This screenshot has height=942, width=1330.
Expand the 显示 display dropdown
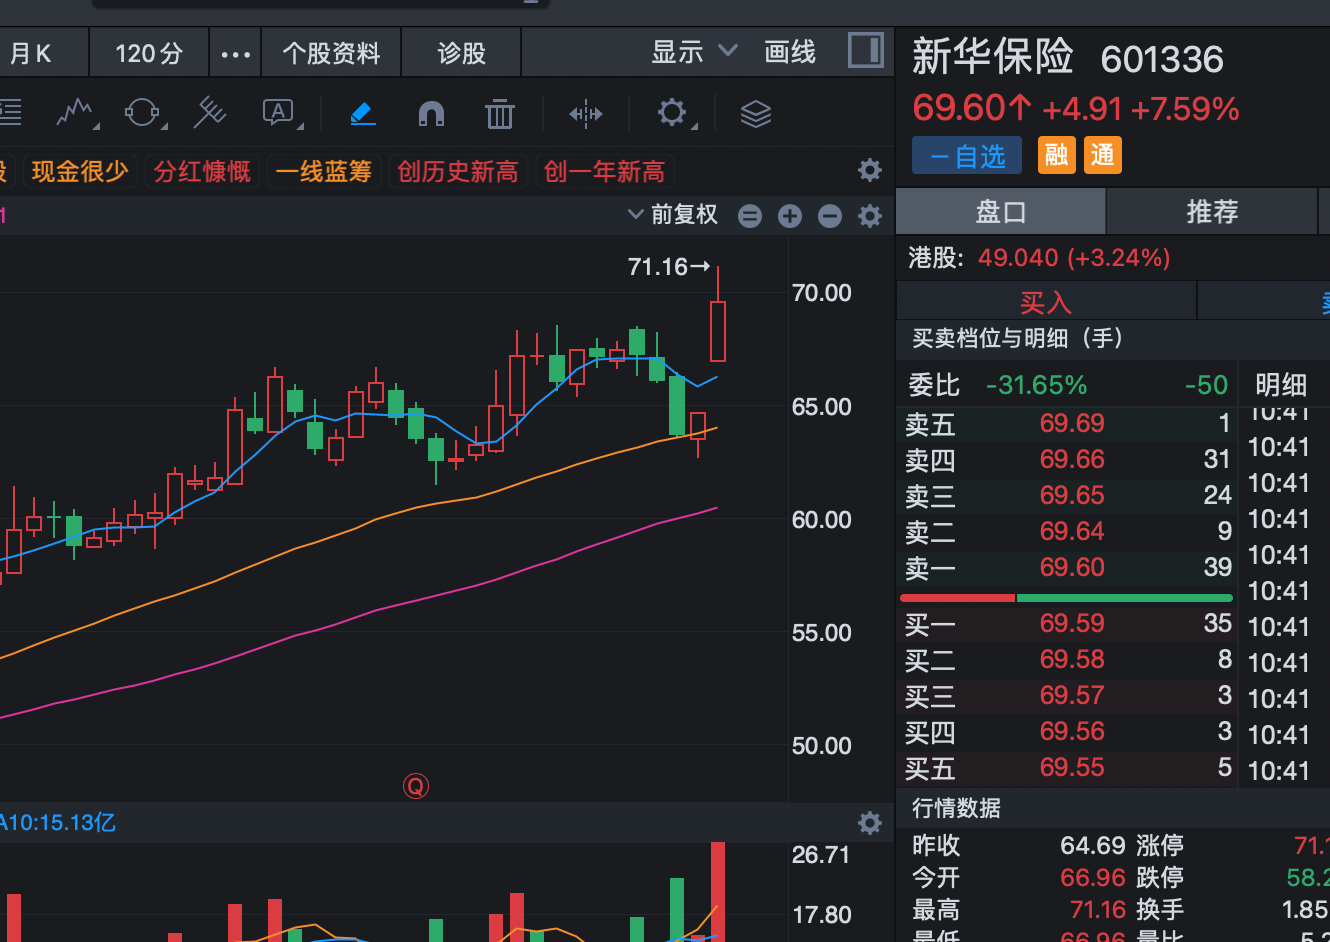[x=695, y=52]
